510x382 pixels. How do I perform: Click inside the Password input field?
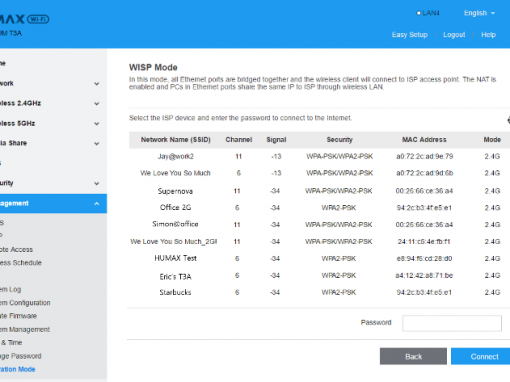coord(452,323)
